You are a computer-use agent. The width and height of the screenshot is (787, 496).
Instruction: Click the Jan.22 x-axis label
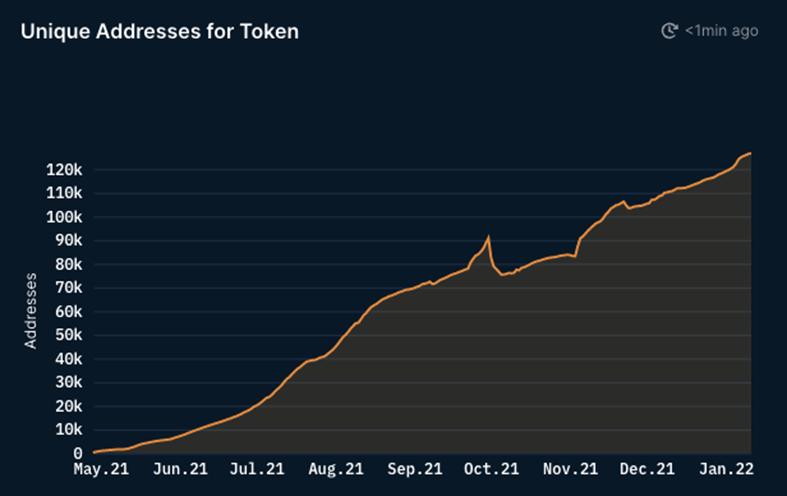tap(725, 468)
